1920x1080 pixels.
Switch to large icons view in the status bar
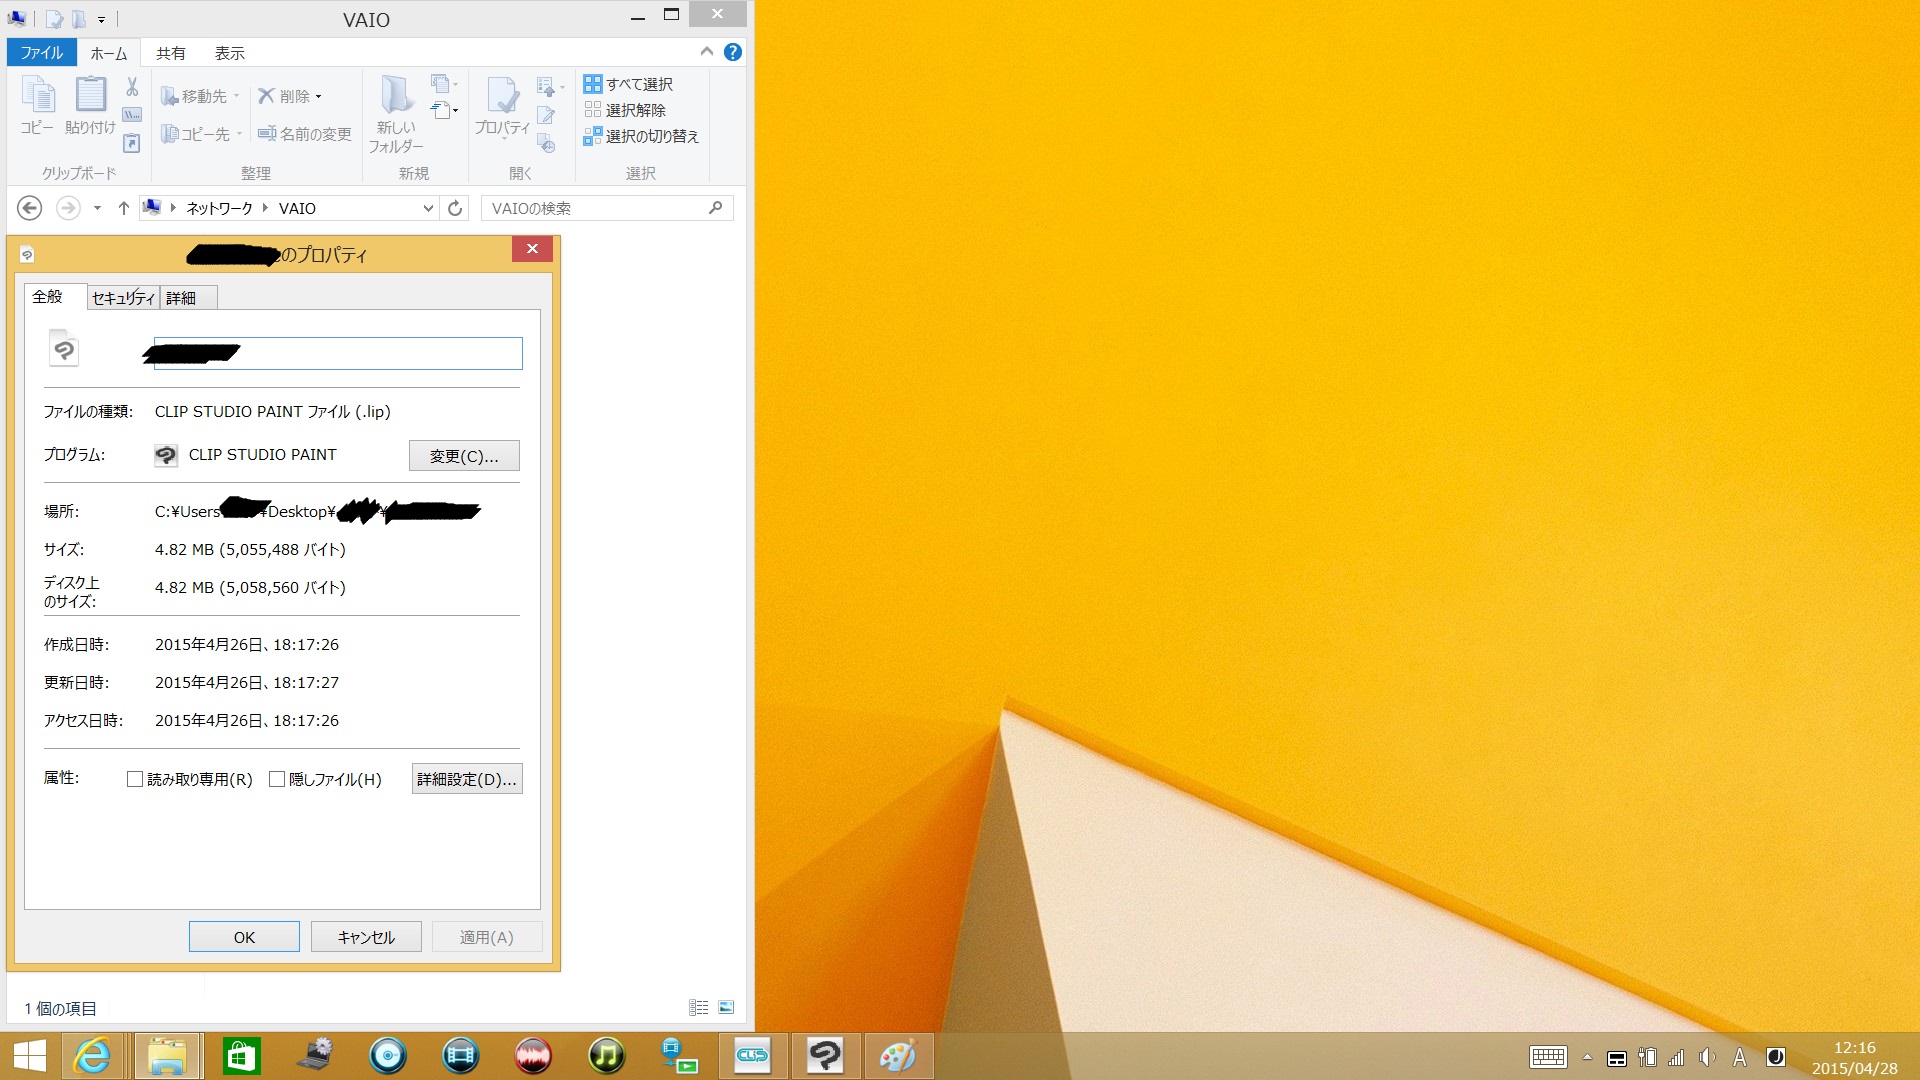click(x=726, y=1007)
